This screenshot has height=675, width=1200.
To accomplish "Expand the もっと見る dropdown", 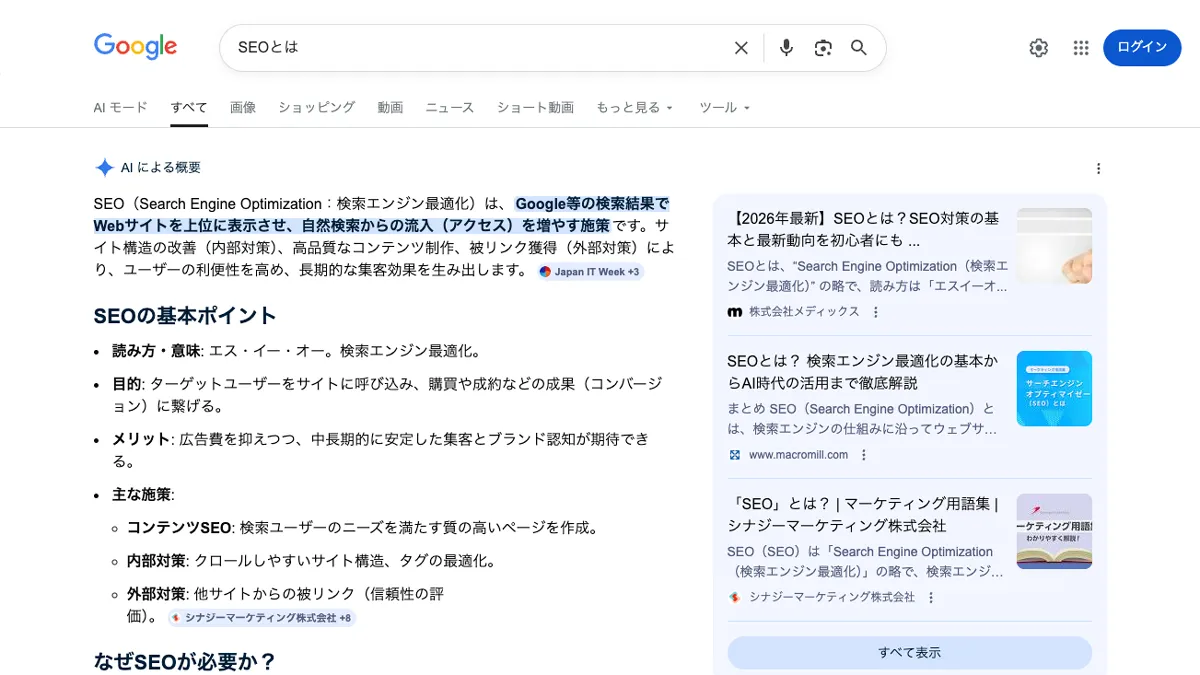I will tap(635, 107).
